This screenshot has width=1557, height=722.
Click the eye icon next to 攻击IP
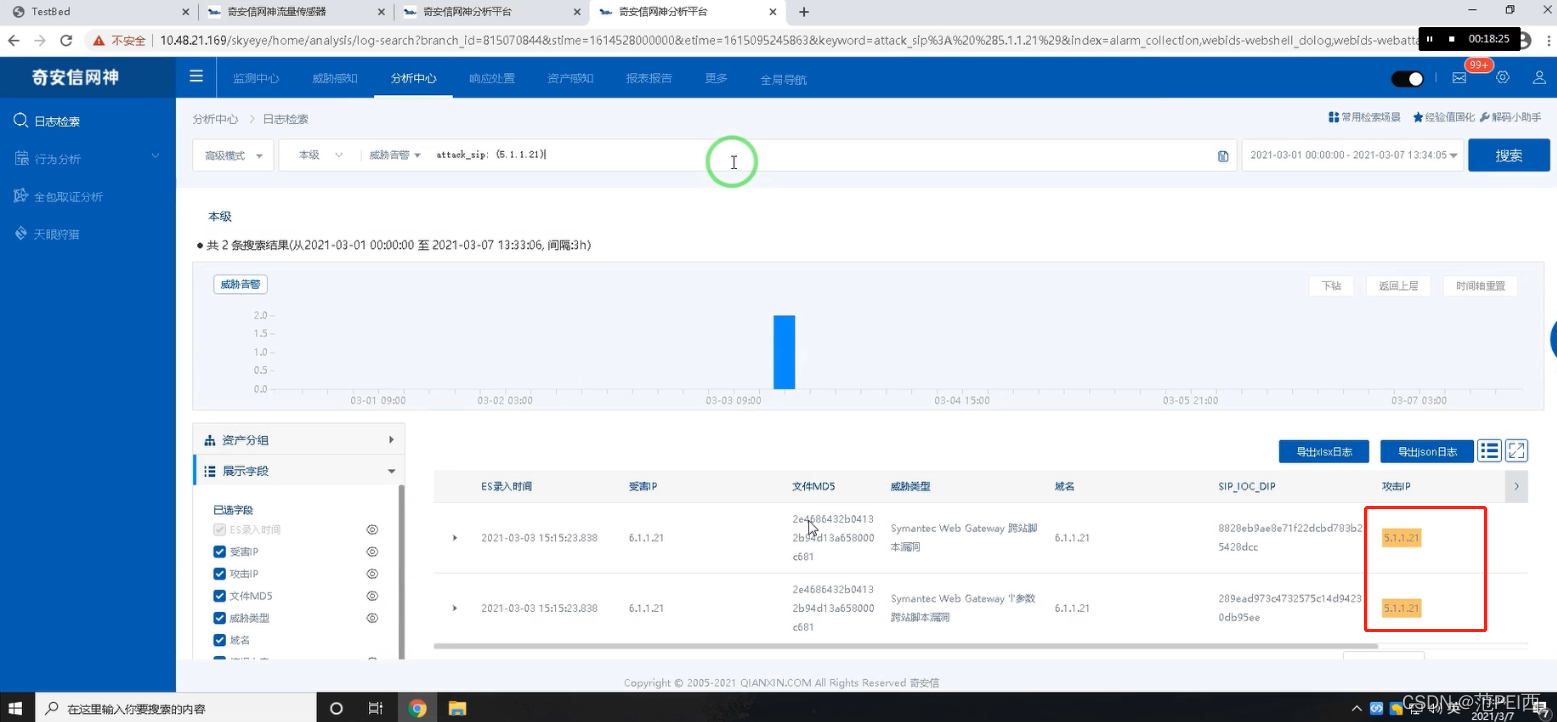pyautogui.click(x=372, y=574)
